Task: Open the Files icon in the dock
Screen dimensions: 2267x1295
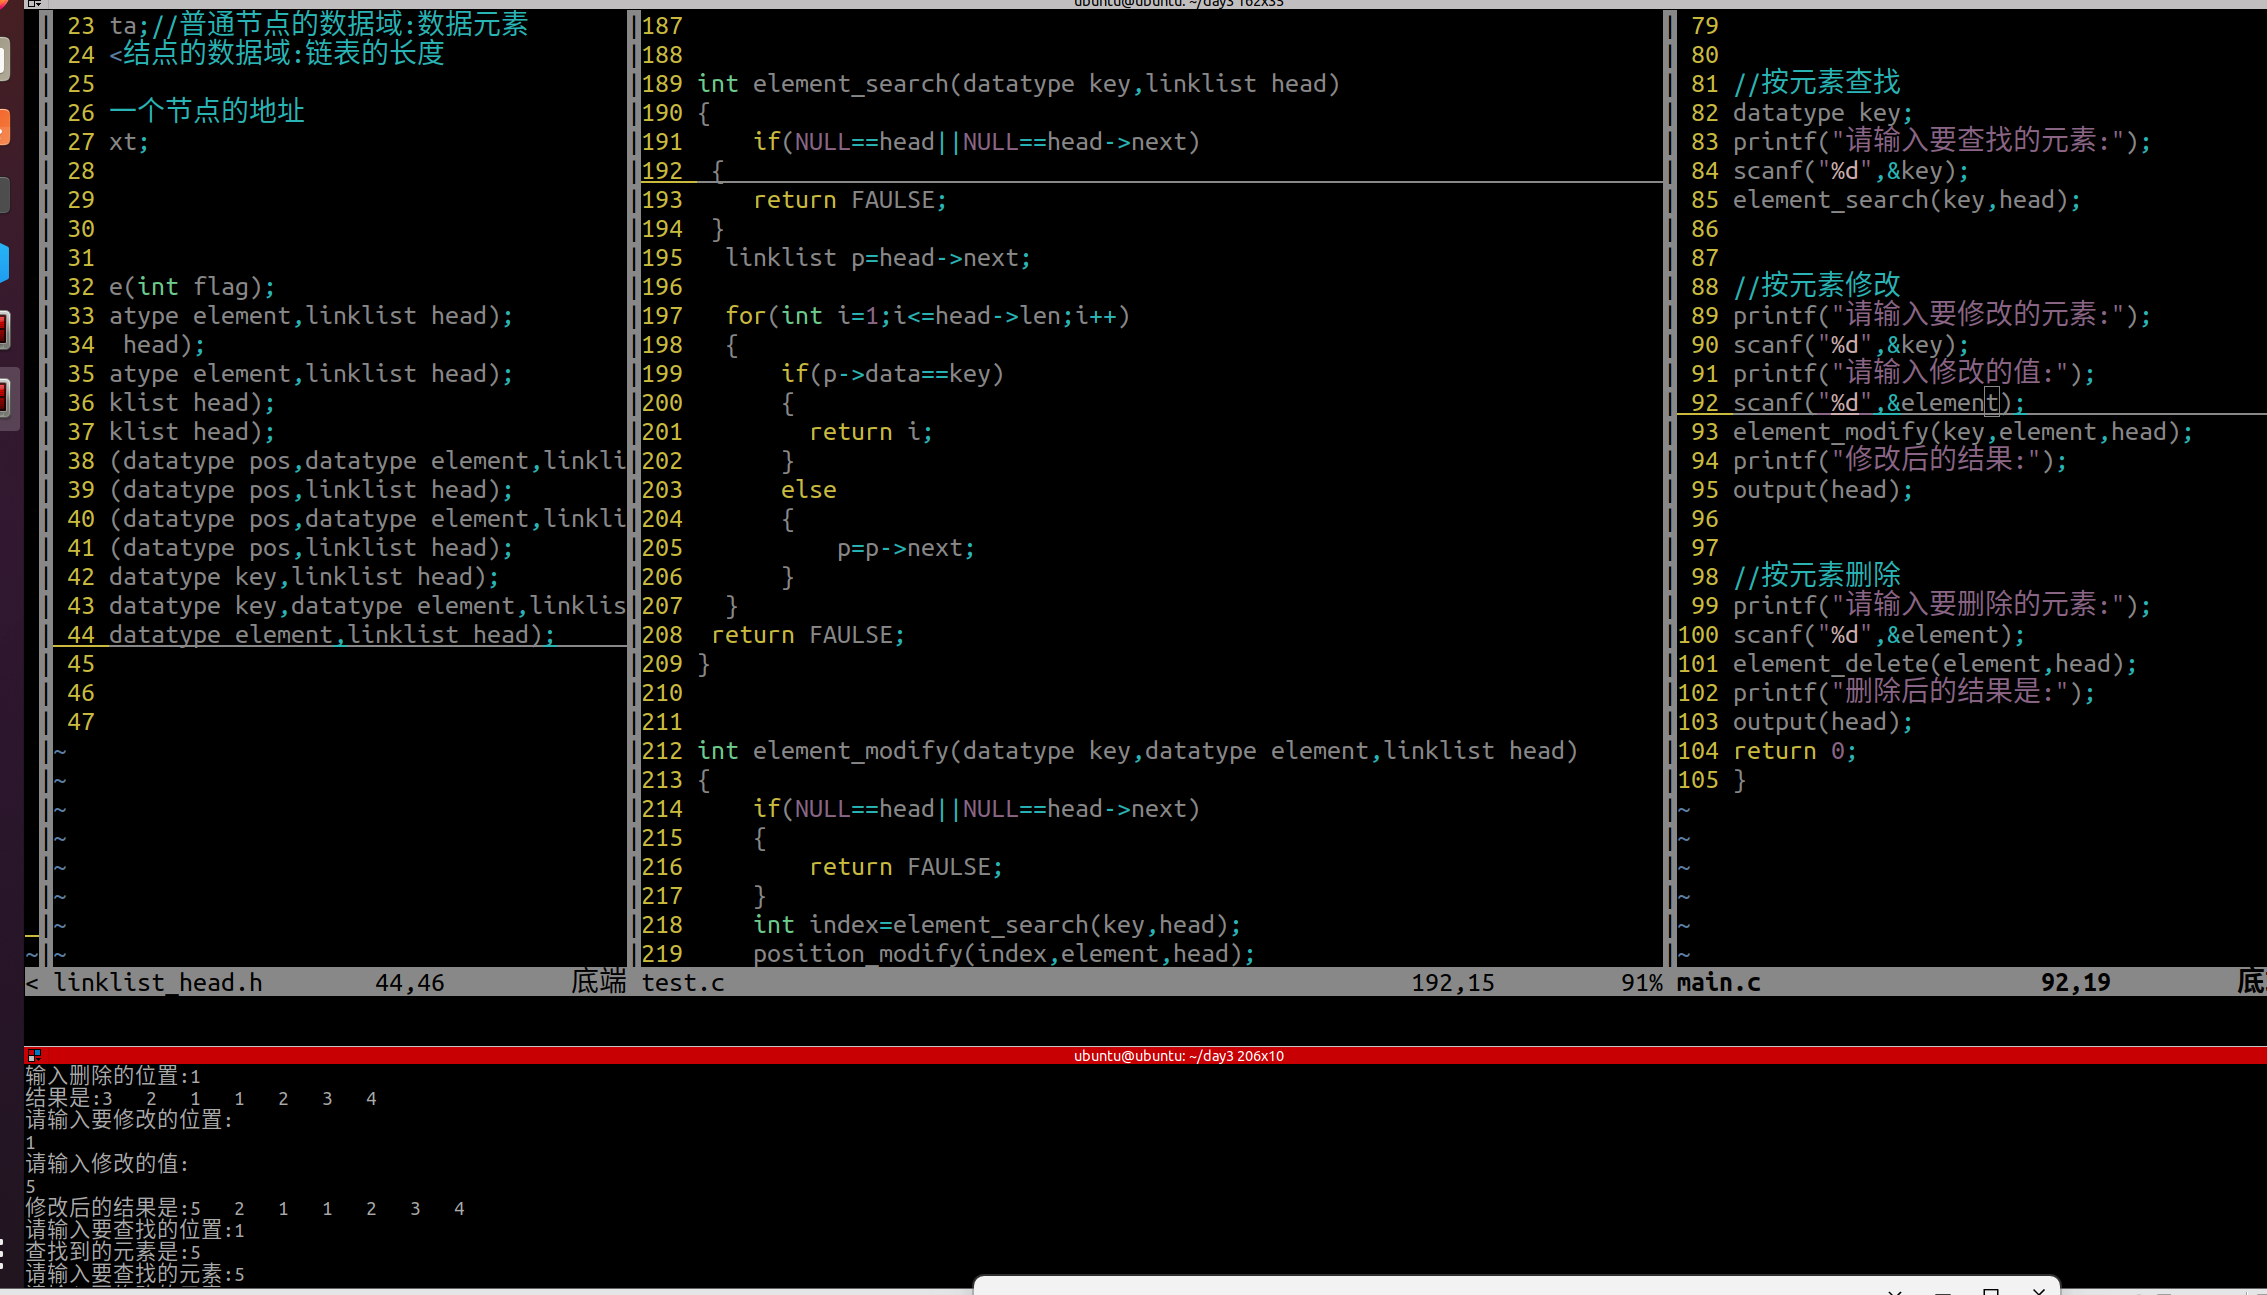Action: coord(4,60)
